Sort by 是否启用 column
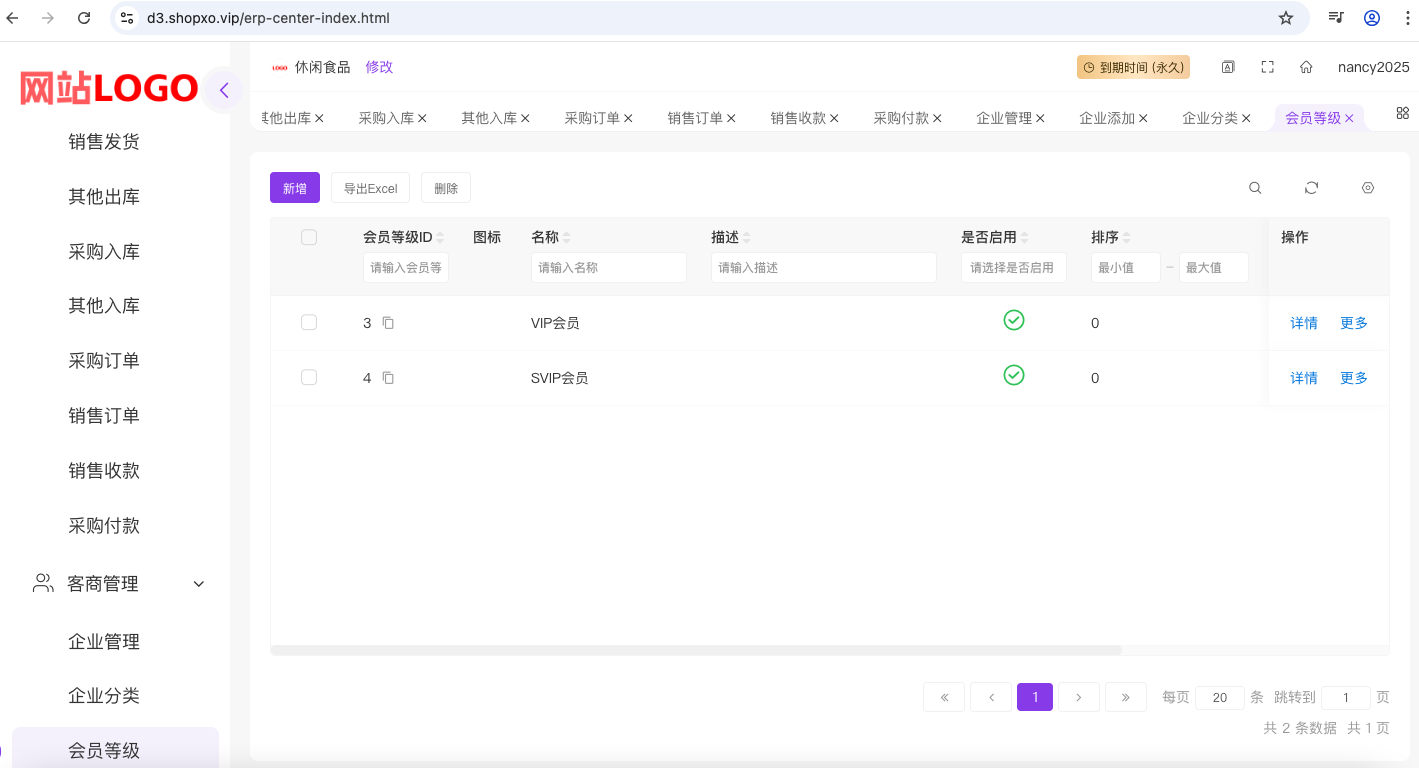Screen dimensions: 1419x768 1024,238
